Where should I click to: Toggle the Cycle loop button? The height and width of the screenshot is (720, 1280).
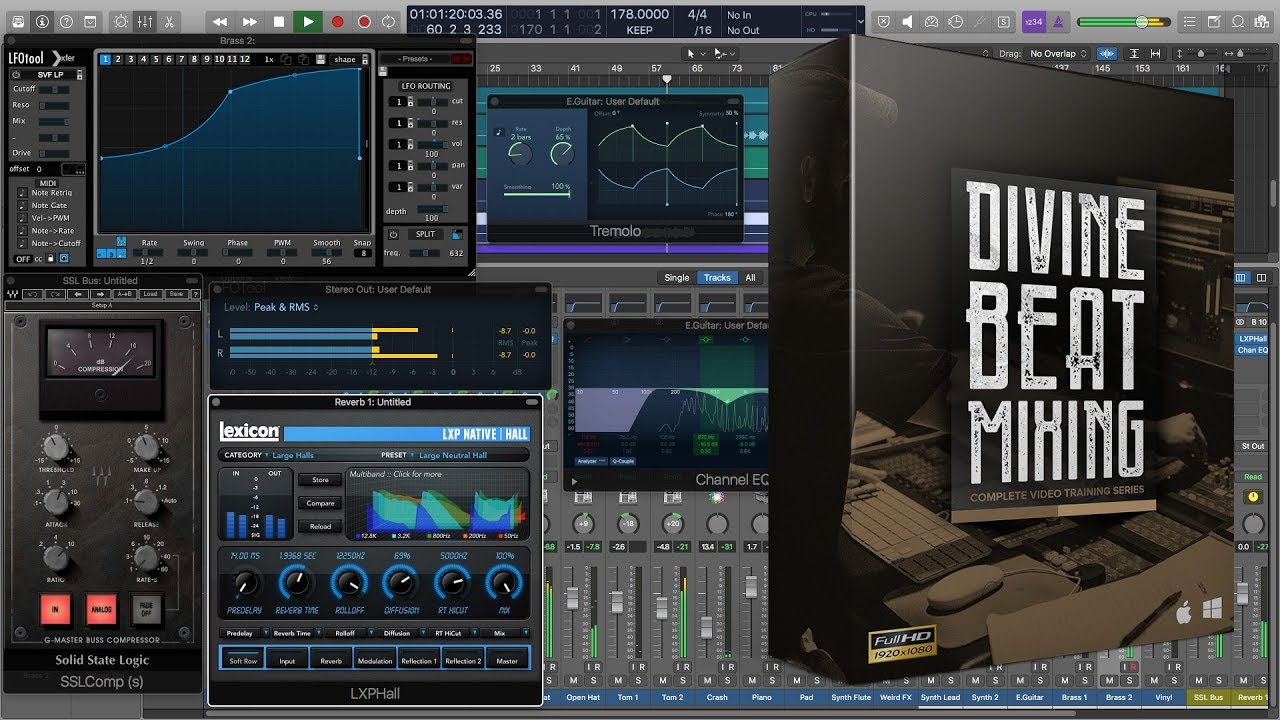pos(388,21)
